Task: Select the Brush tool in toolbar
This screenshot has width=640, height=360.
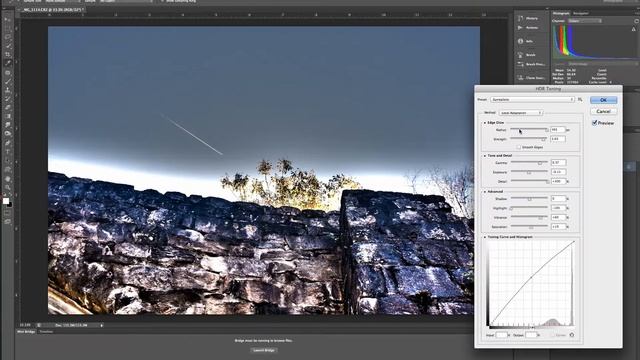Action: [7, 81]
